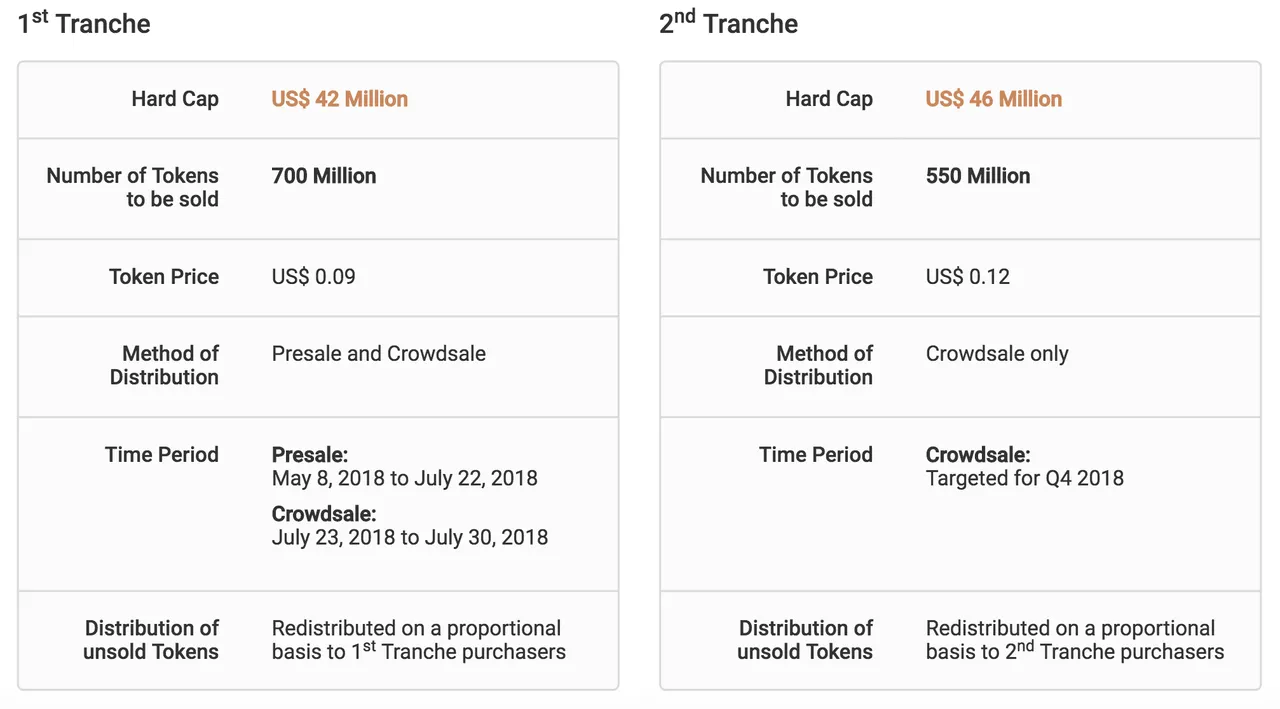1280x709 pixels.
Task: Click the 2nd Tranche Token Price label
Action: pos(818,277)
